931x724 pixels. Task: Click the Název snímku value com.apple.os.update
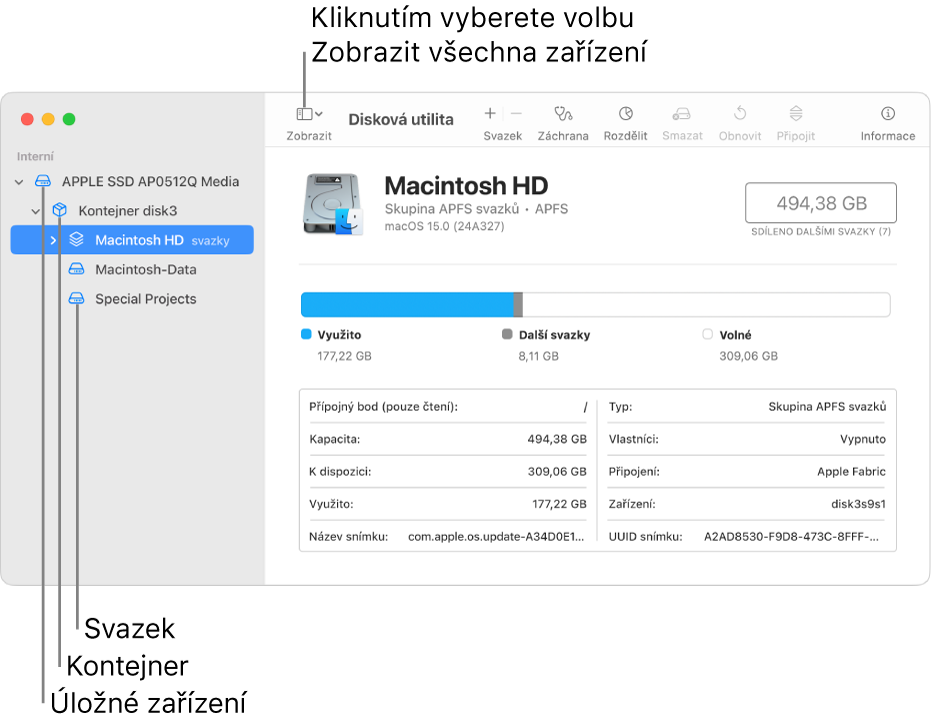496,537
